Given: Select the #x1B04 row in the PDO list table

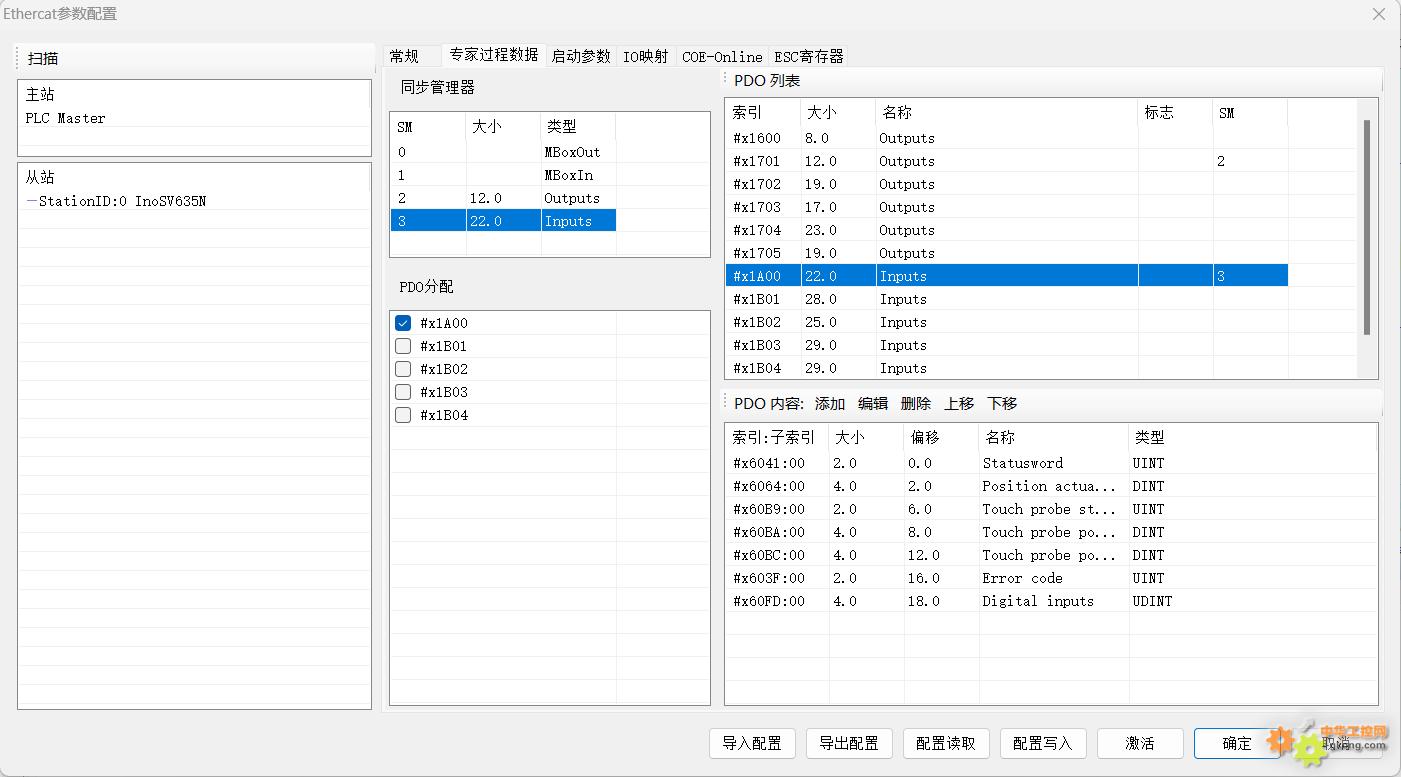Looking at the screenshot, I should coord(1007,368).
